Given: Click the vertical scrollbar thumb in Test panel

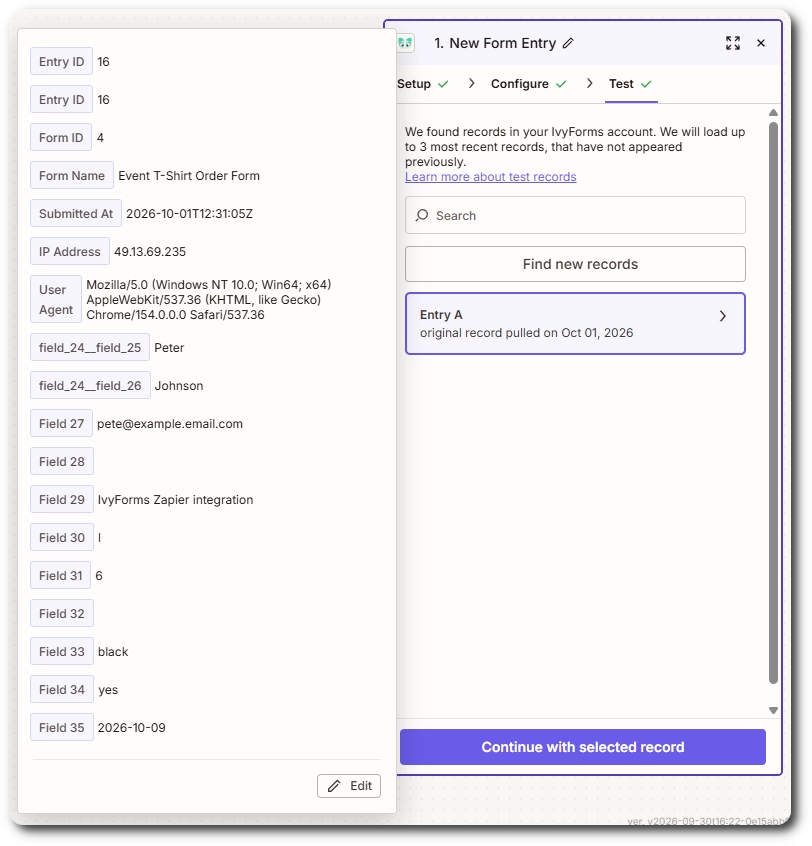Looking at the screenshot, I should coord(773,403).
